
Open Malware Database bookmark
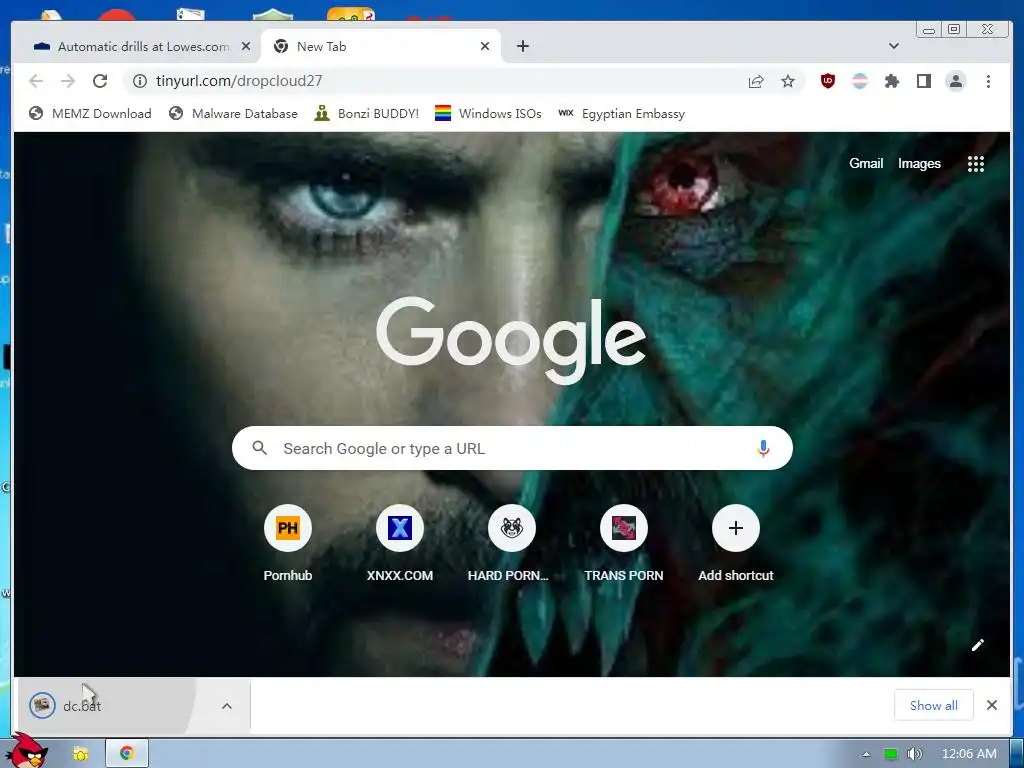[x=232, y=114]
